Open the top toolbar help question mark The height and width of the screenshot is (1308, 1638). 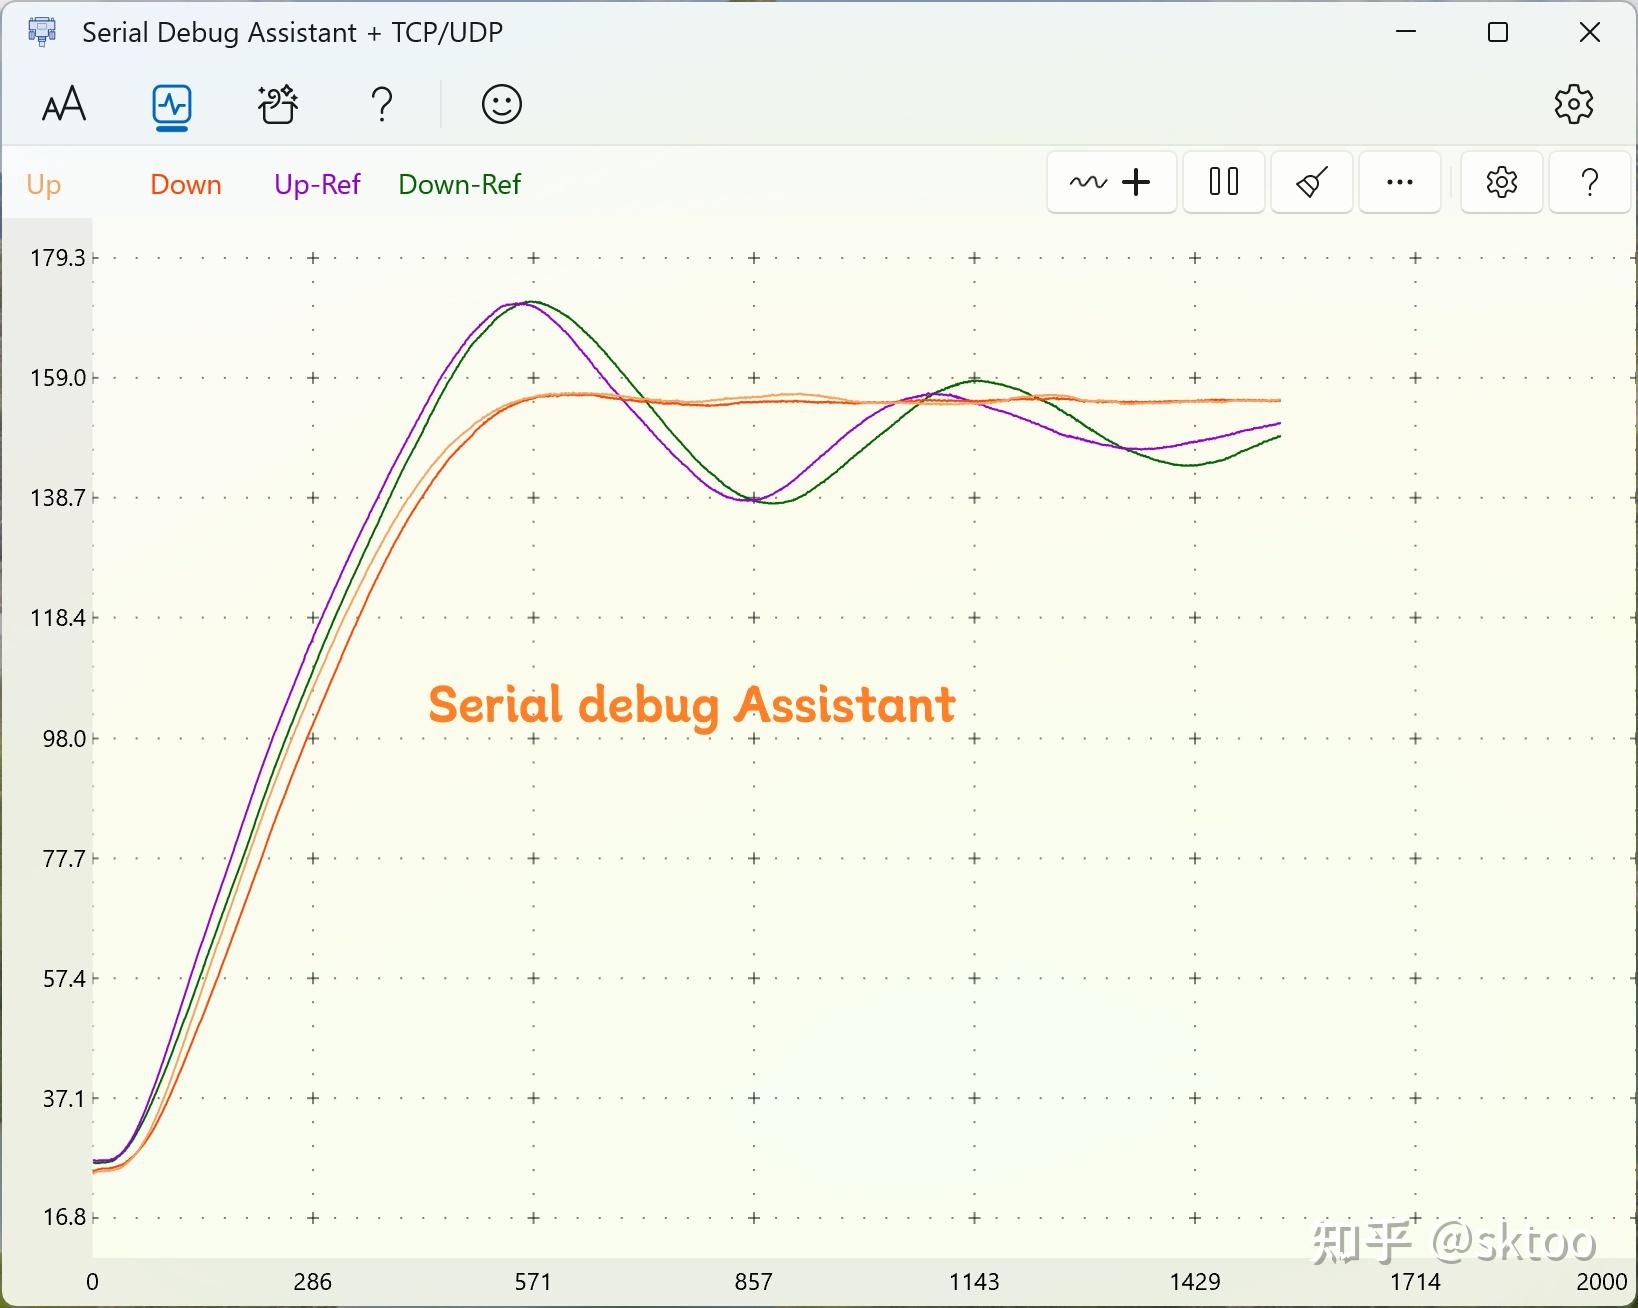click(x=381, y=103)
